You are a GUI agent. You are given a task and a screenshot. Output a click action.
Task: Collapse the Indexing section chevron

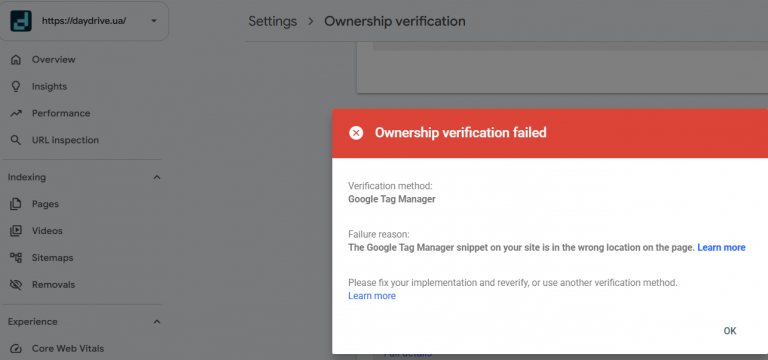157,177
